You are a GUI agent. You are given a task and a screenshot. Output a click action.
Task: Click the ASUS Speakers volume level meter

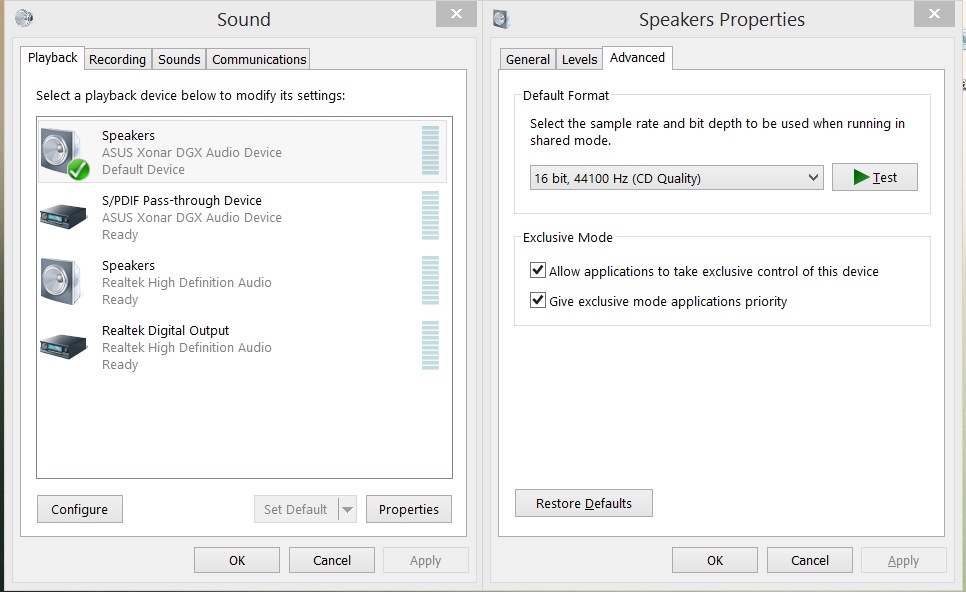point(431,152)
